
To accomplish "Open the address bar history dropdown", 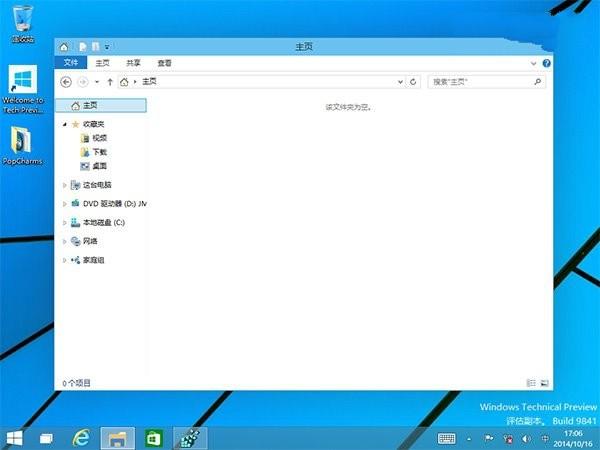I will (400, 81).
